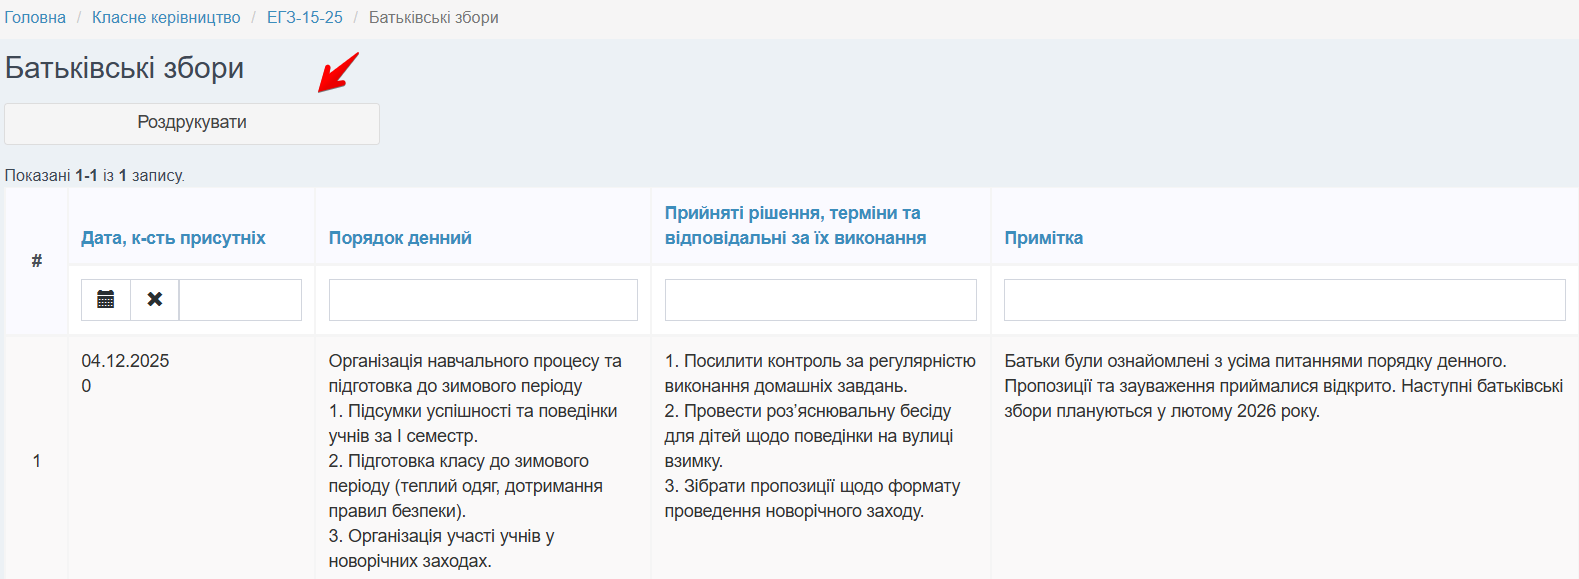Select the 04.12.2025 date cell

tap(125, 361)
